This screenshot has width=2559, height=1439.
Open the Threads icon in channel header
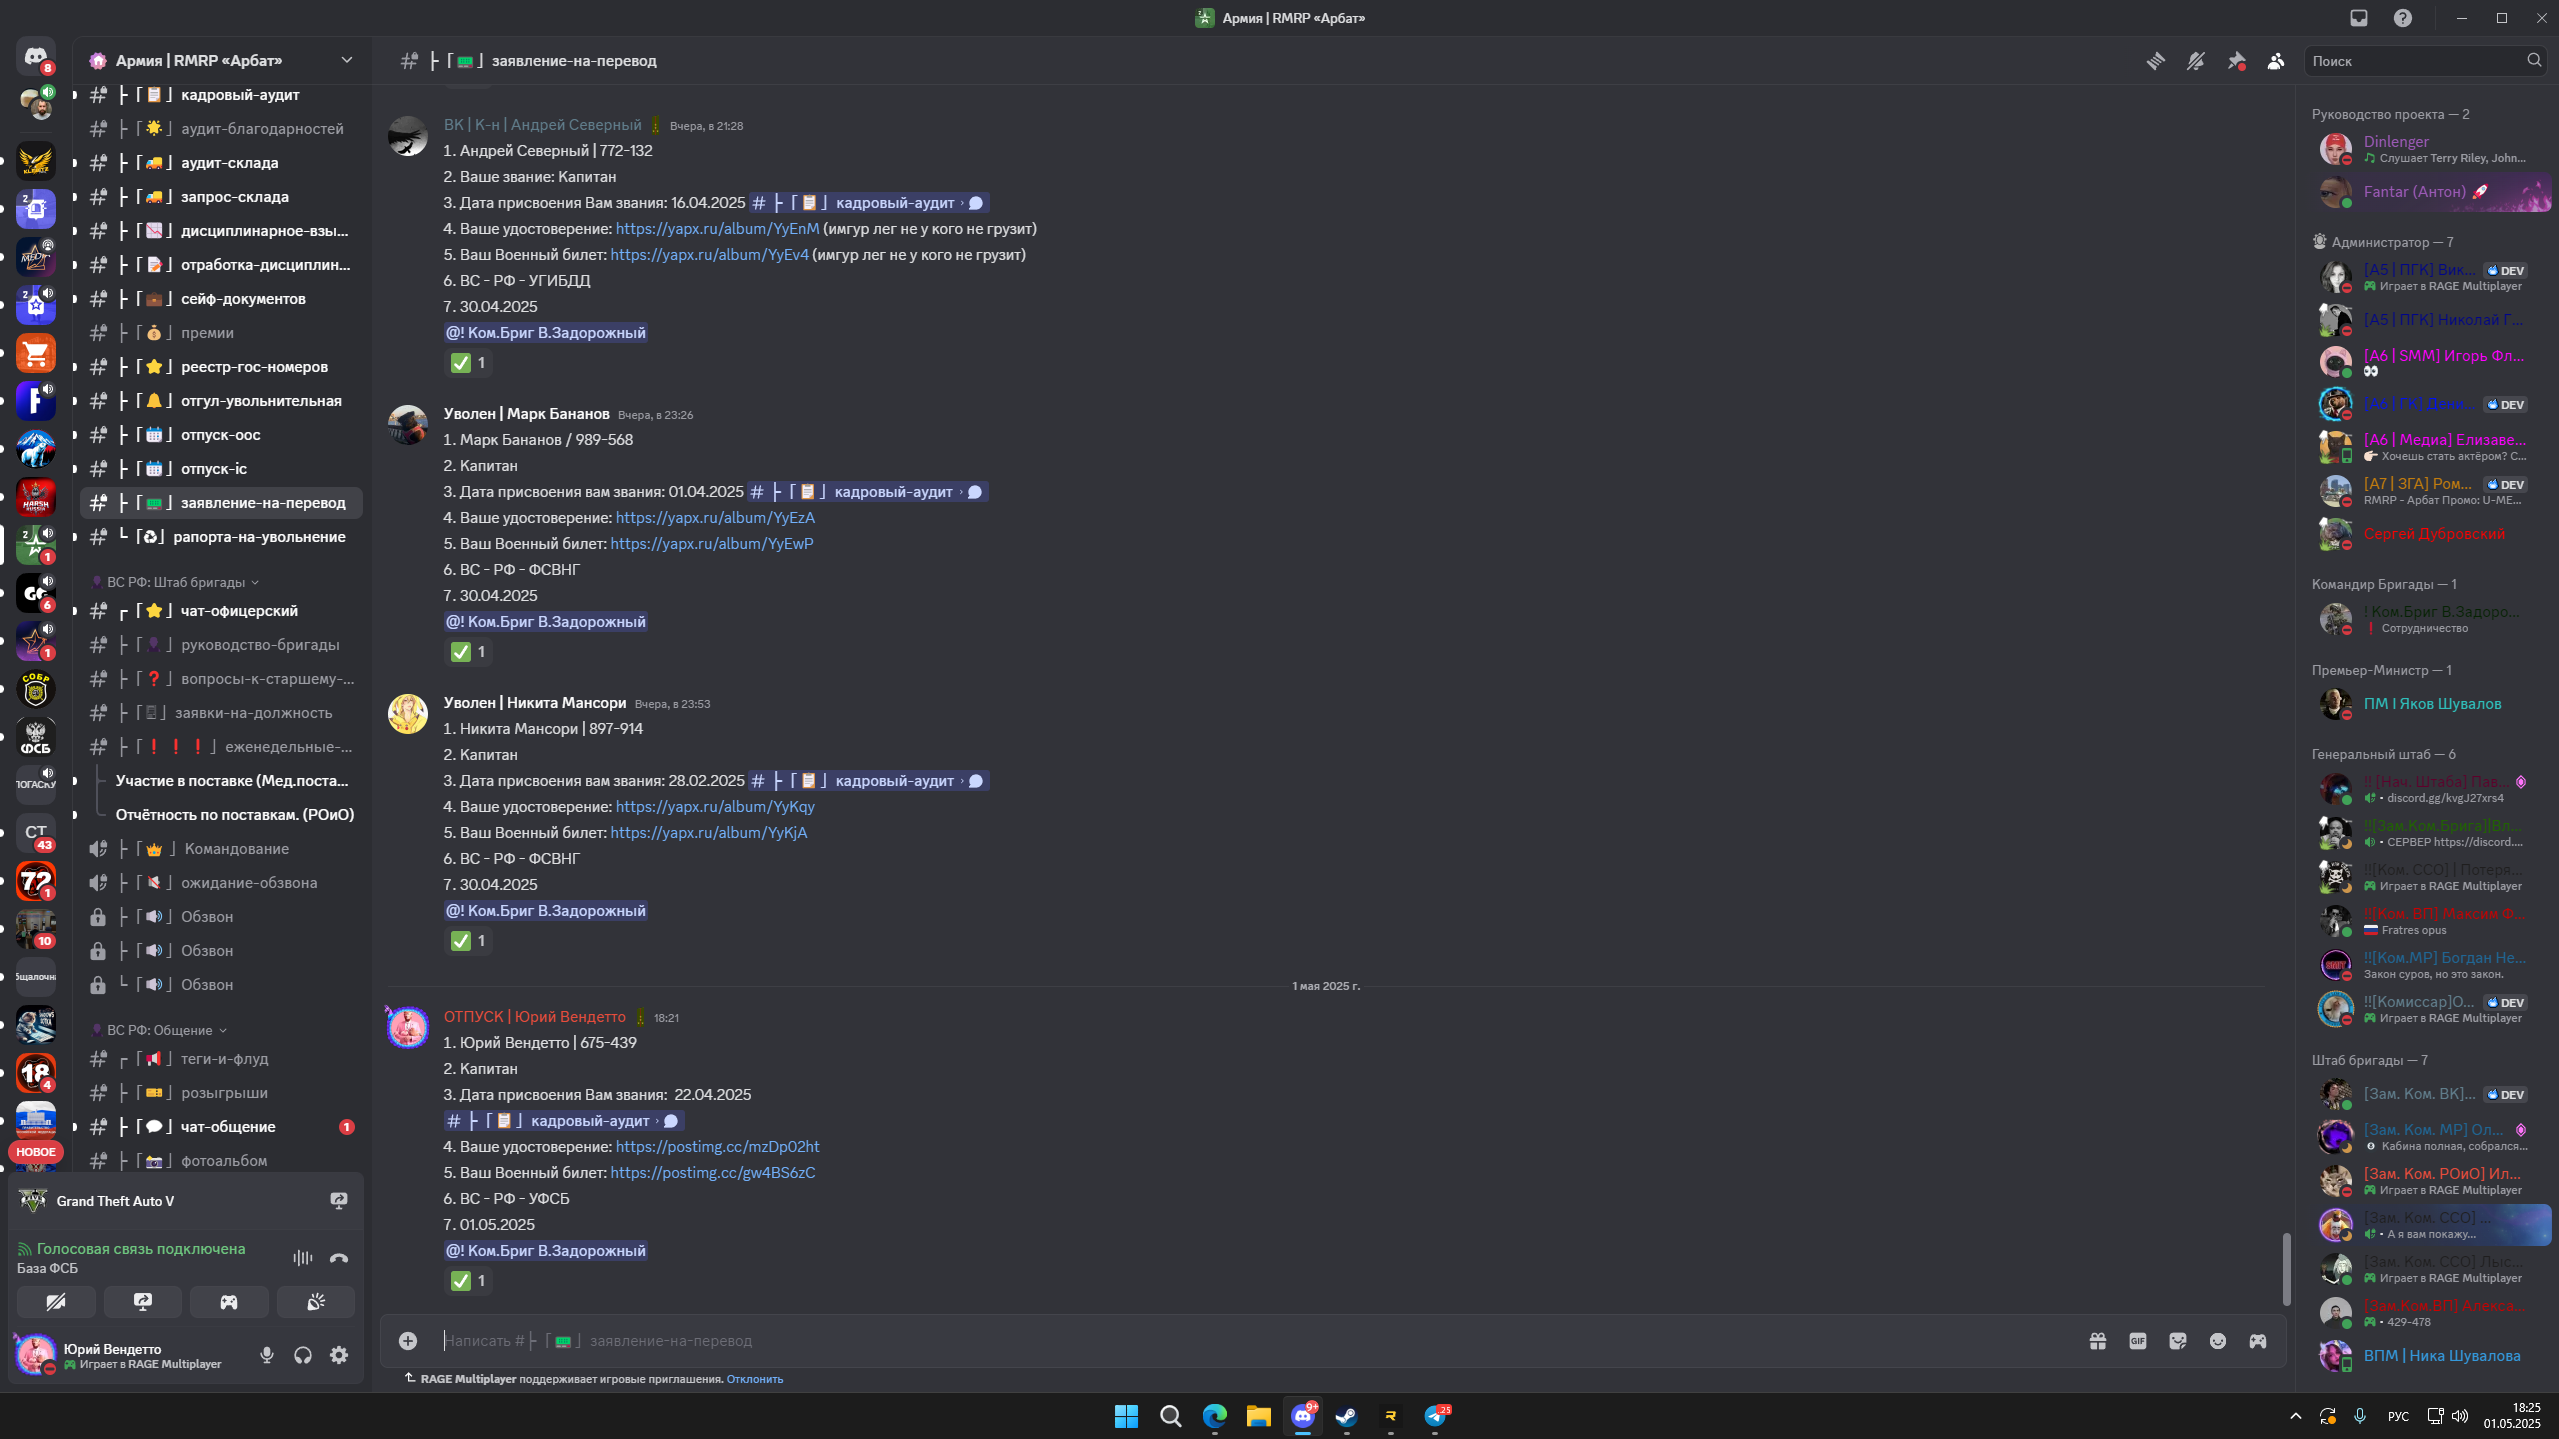click(x=2156, y=61)
